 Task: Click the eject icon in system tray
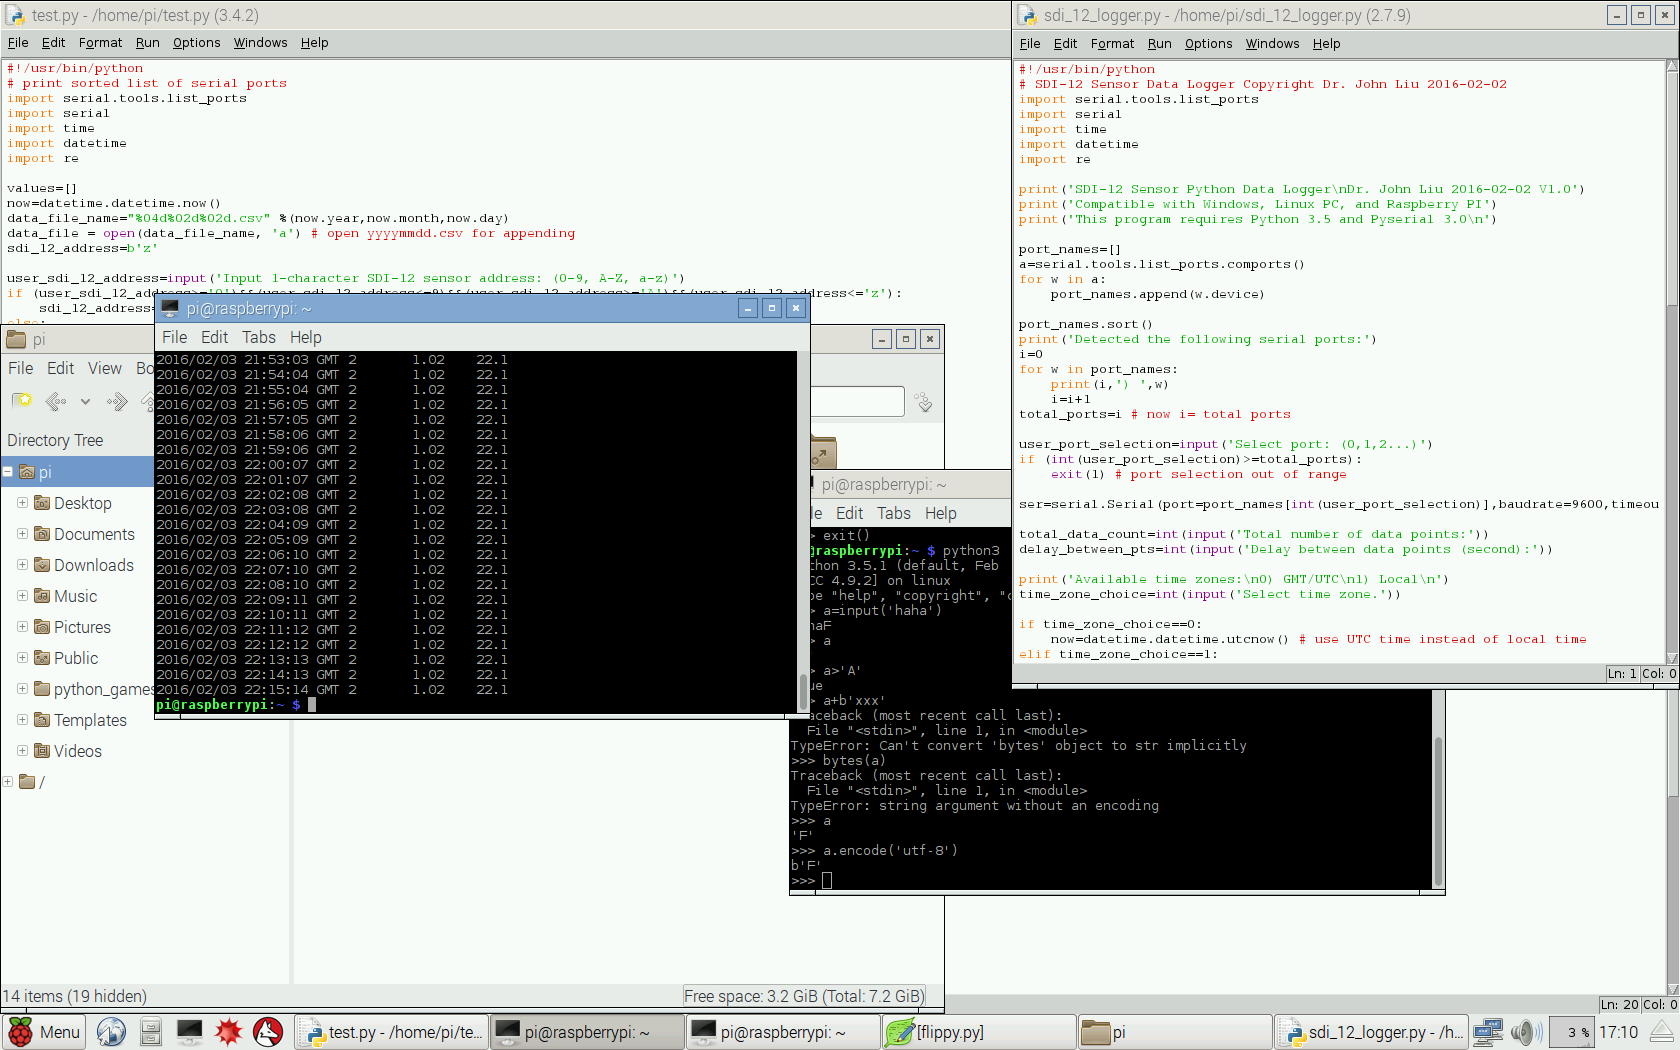pos(1661,1032)
